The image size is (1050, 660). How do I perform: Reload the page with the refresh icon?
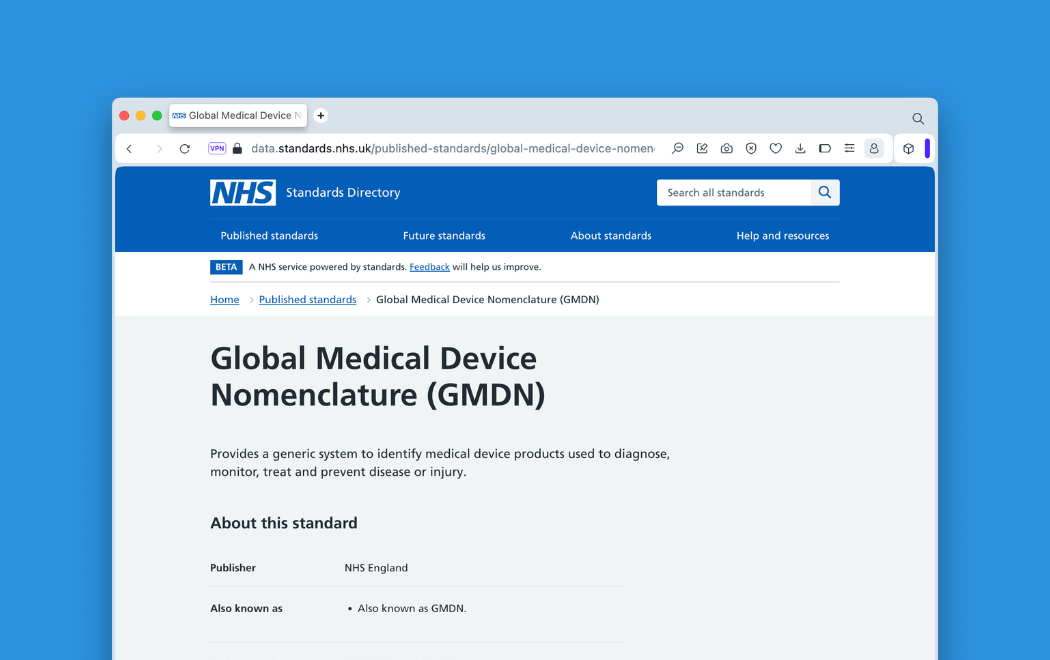[x=184, y=148]
